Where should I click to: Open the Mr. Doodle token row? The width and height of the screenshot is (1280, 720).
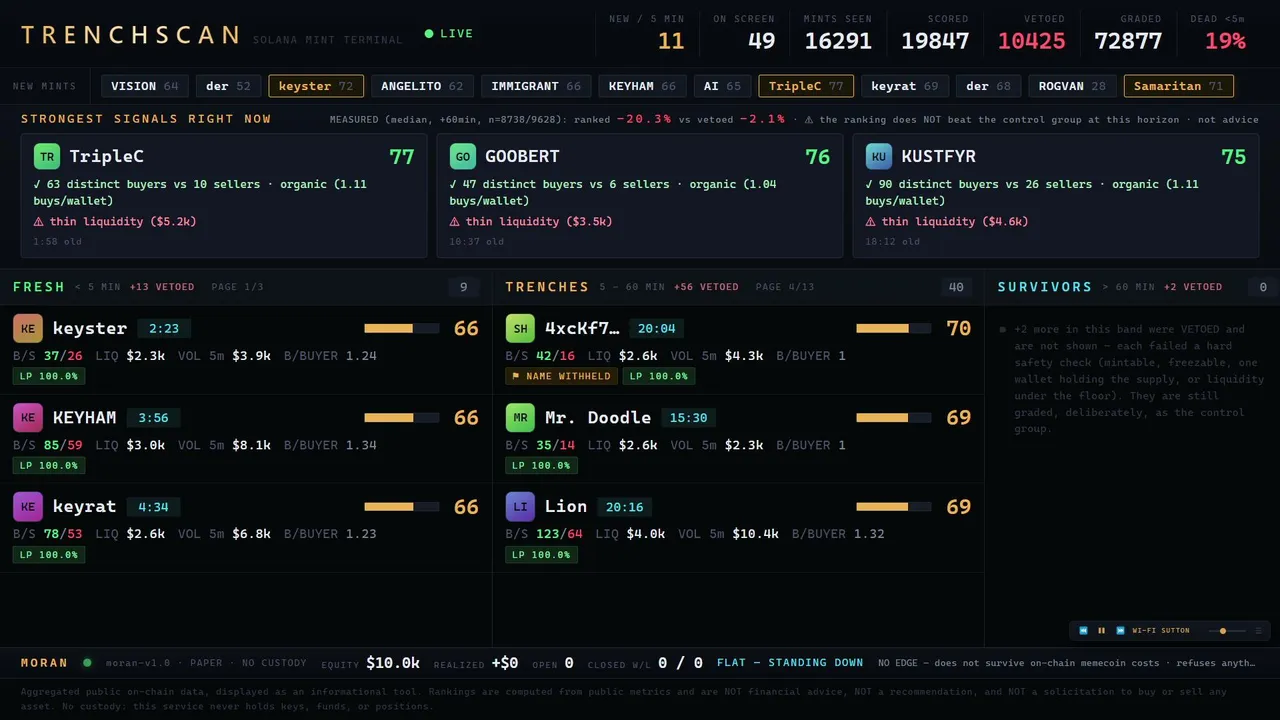(x=738, y=439)
